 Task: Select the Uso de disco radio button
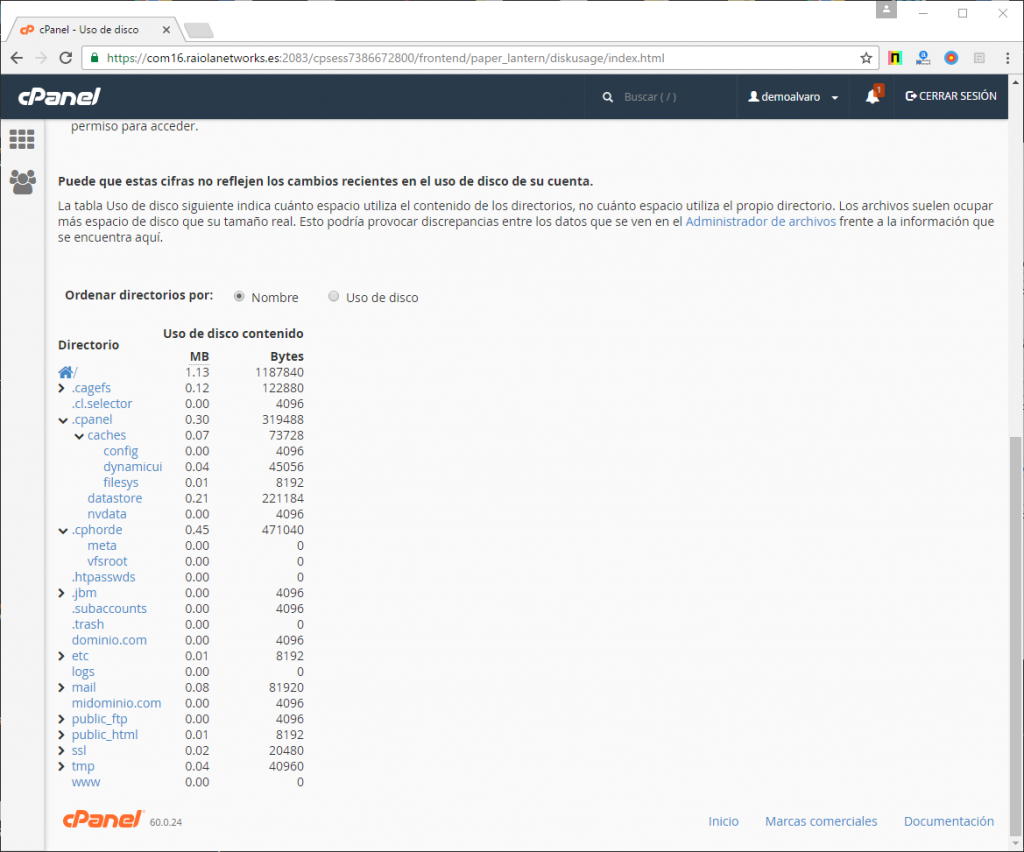334,297
